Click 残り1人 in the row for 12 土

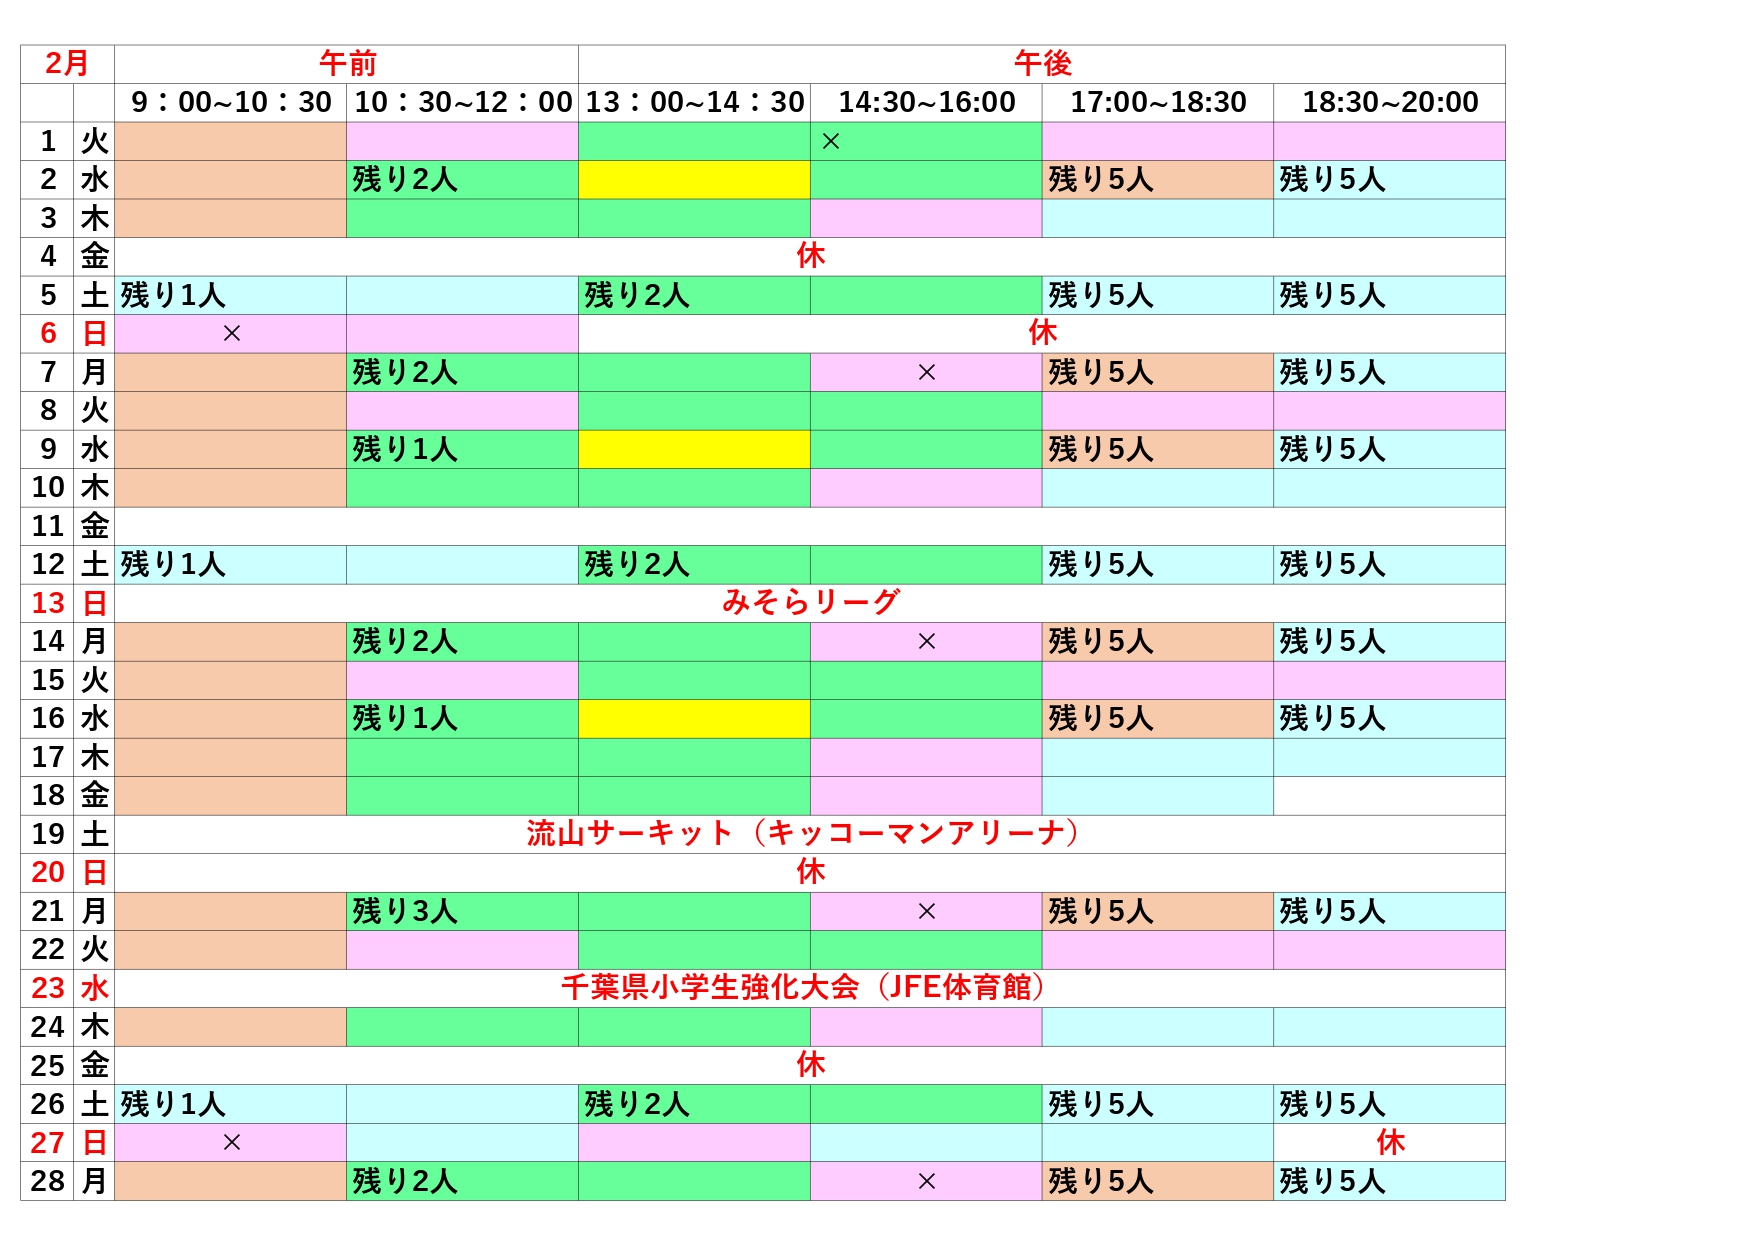[x=173, y=565]
